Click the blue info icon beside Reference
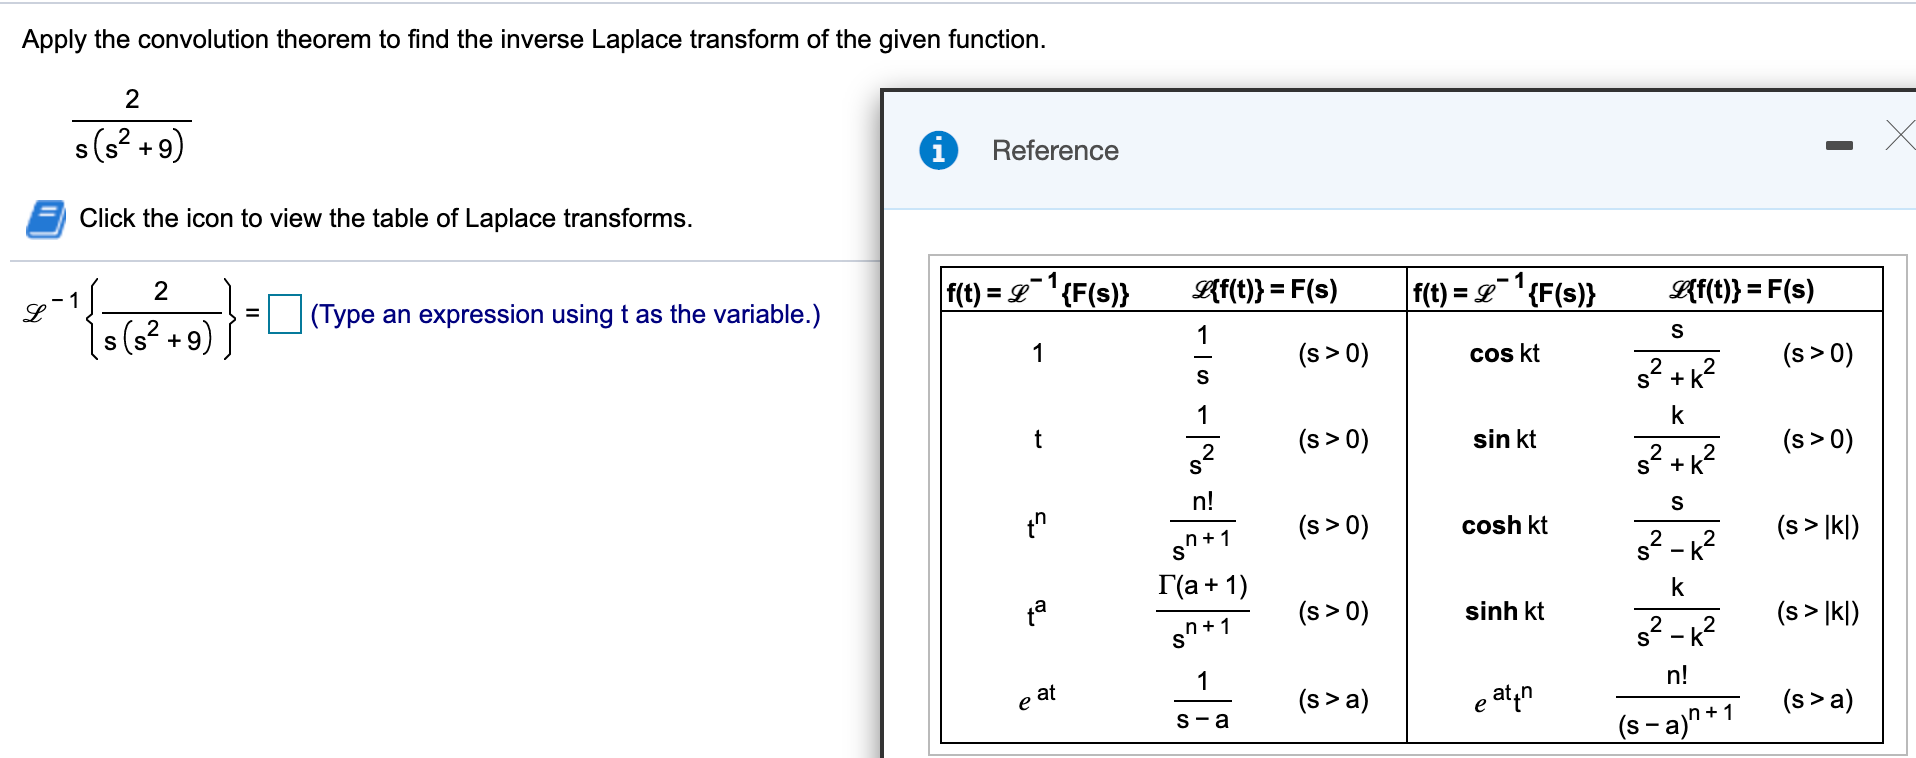This screenshot has height=758, width=1916. [x=937, y=150]
